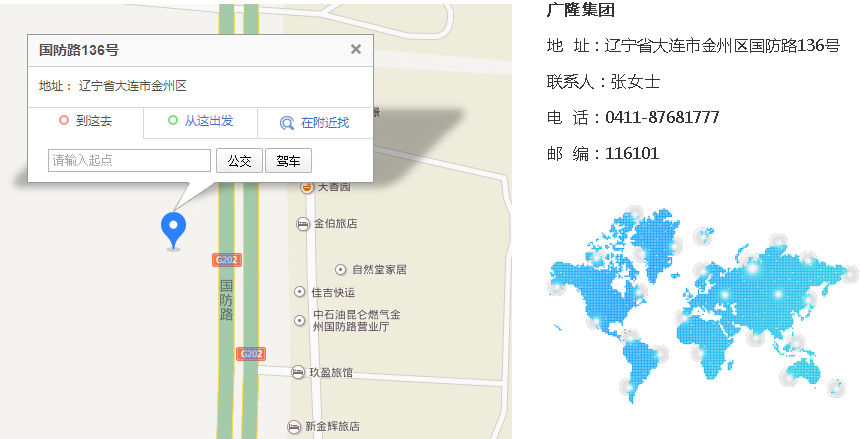The width and height of the screenshot is (860, 439).
Task: Click the lower G202 highway shield
Action: point(251,354)
